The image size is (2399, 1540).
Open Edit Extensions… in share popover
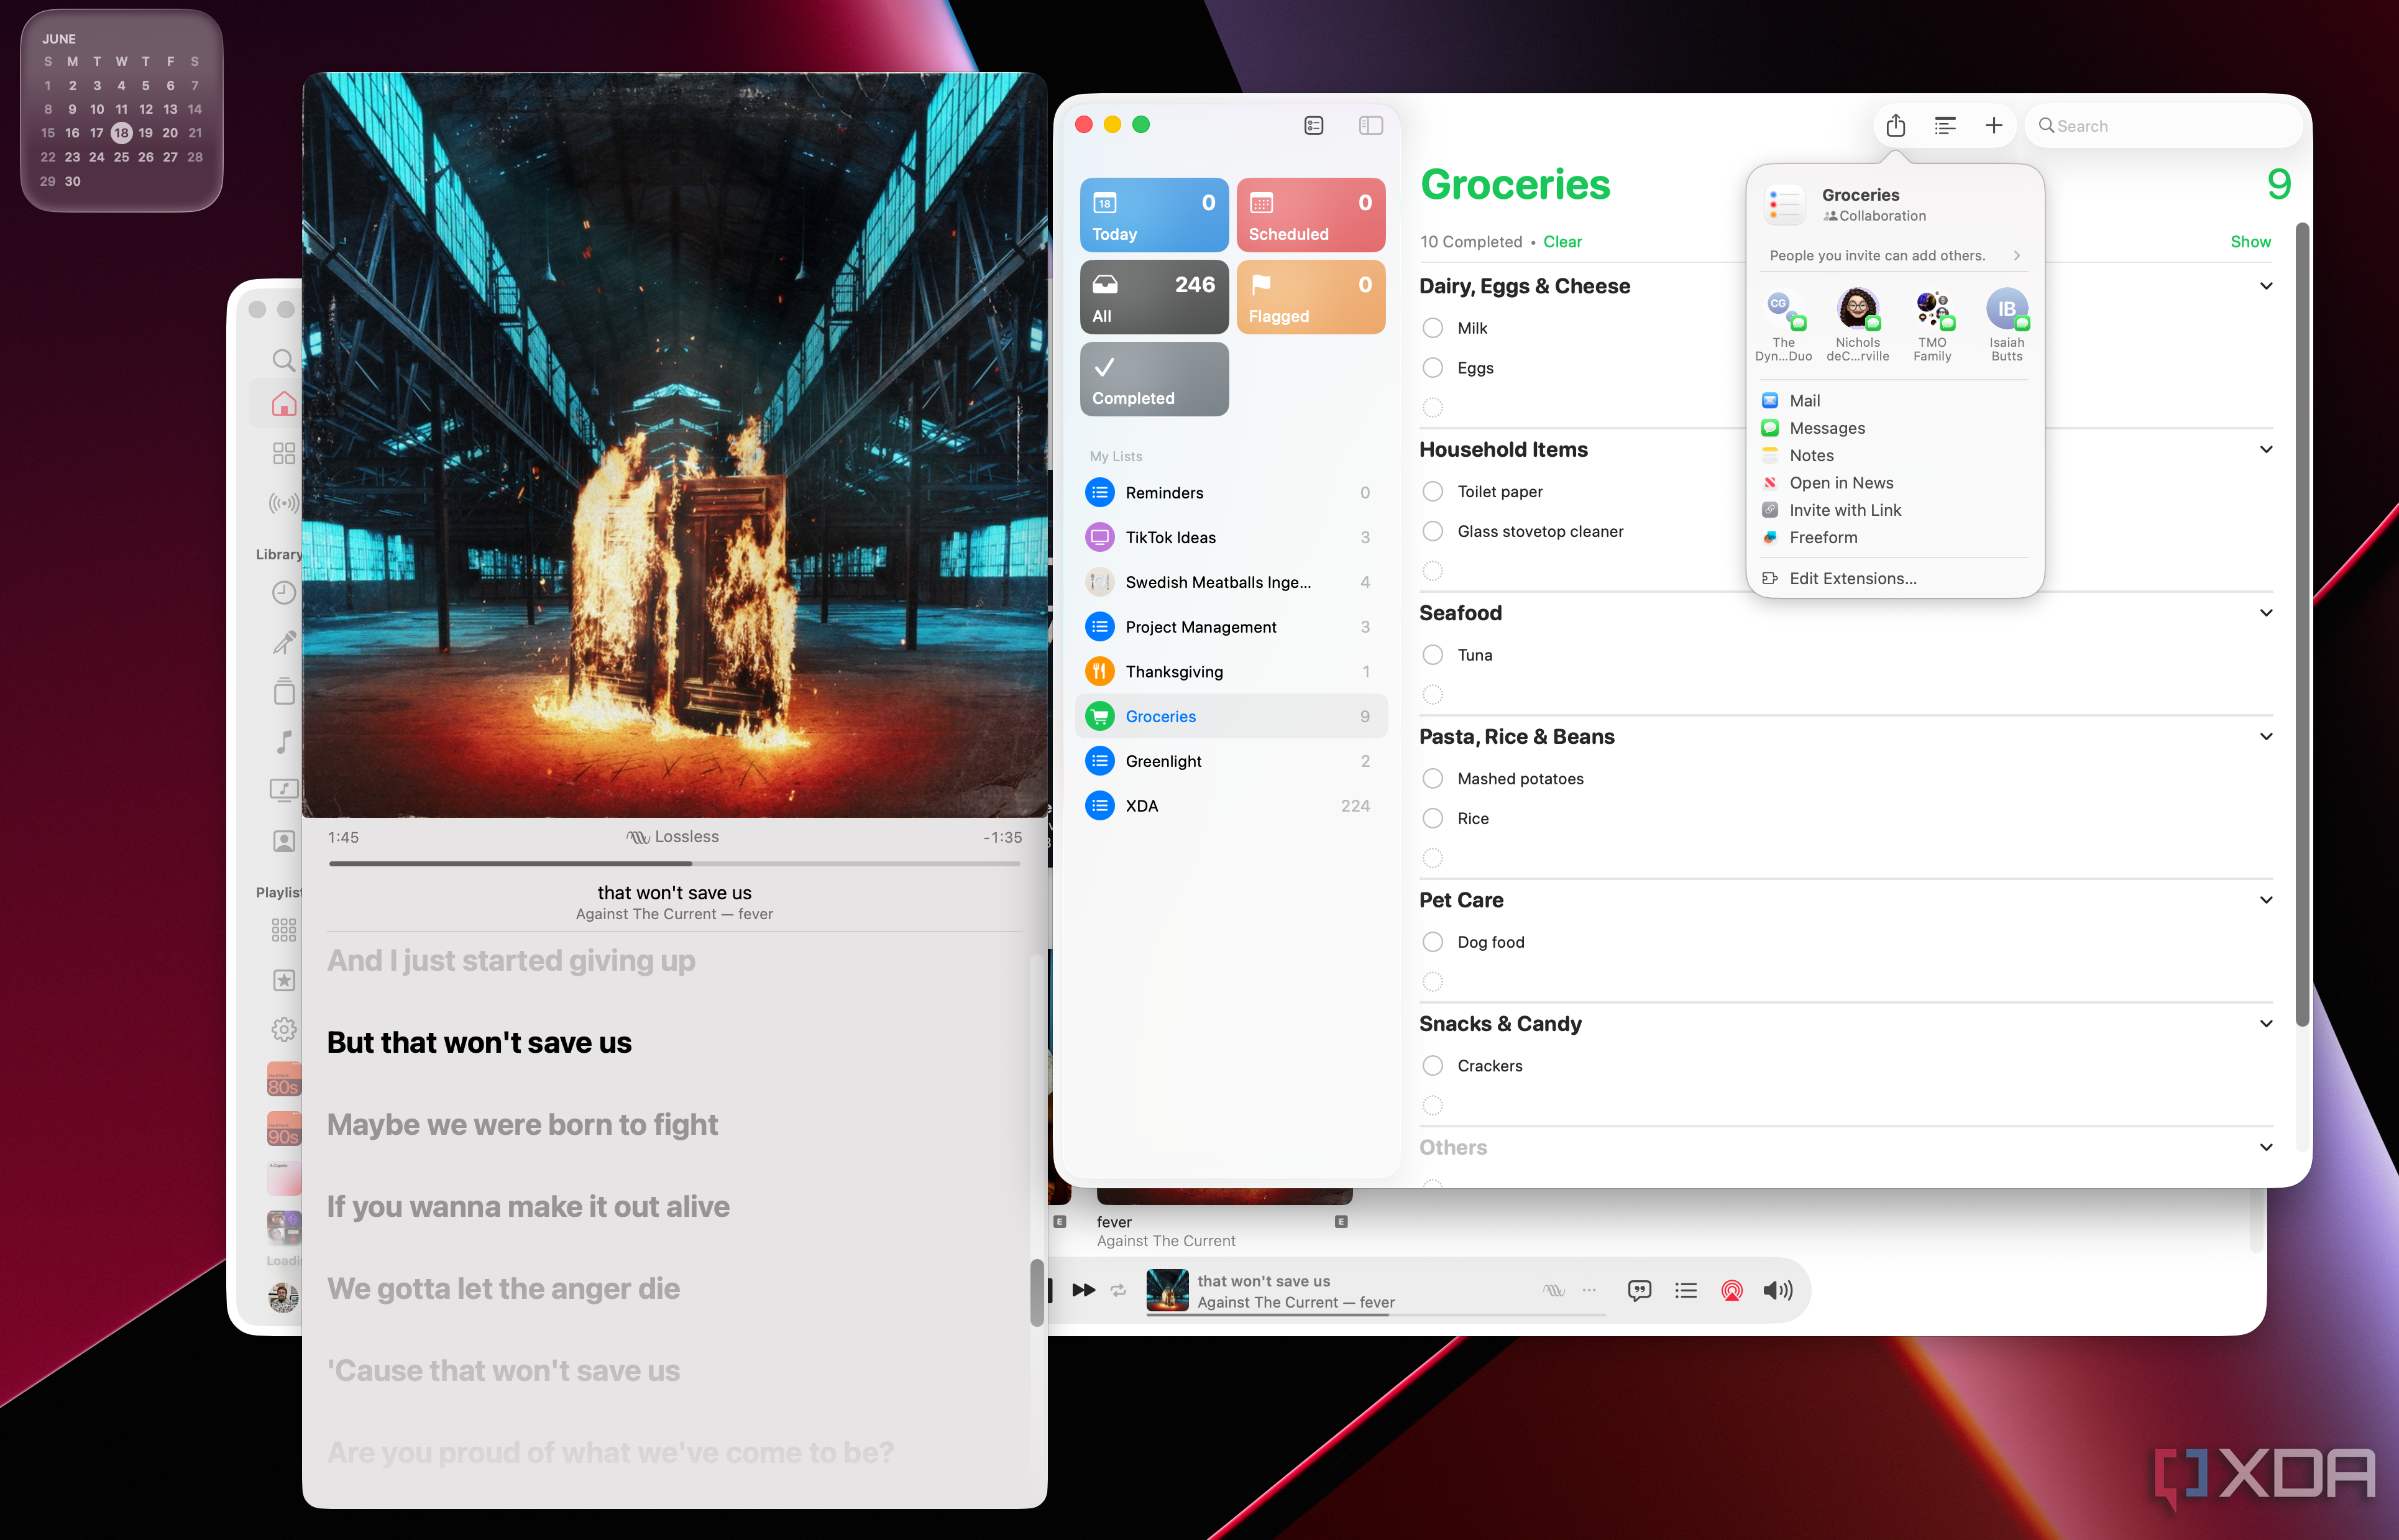pos(1895,579)
